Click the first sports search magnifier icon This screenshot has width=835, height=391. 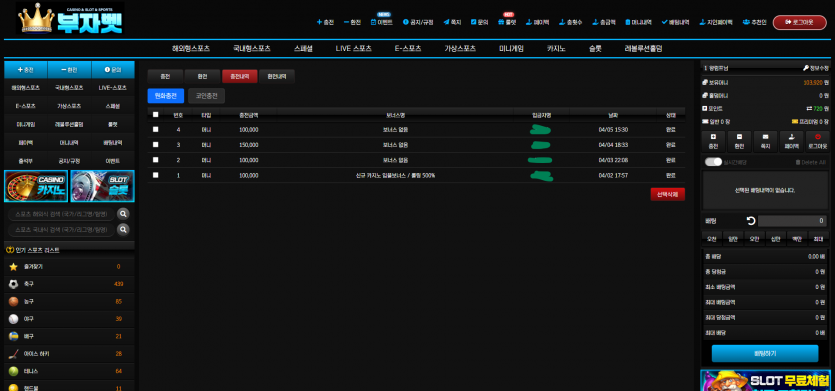coord(123,214)
